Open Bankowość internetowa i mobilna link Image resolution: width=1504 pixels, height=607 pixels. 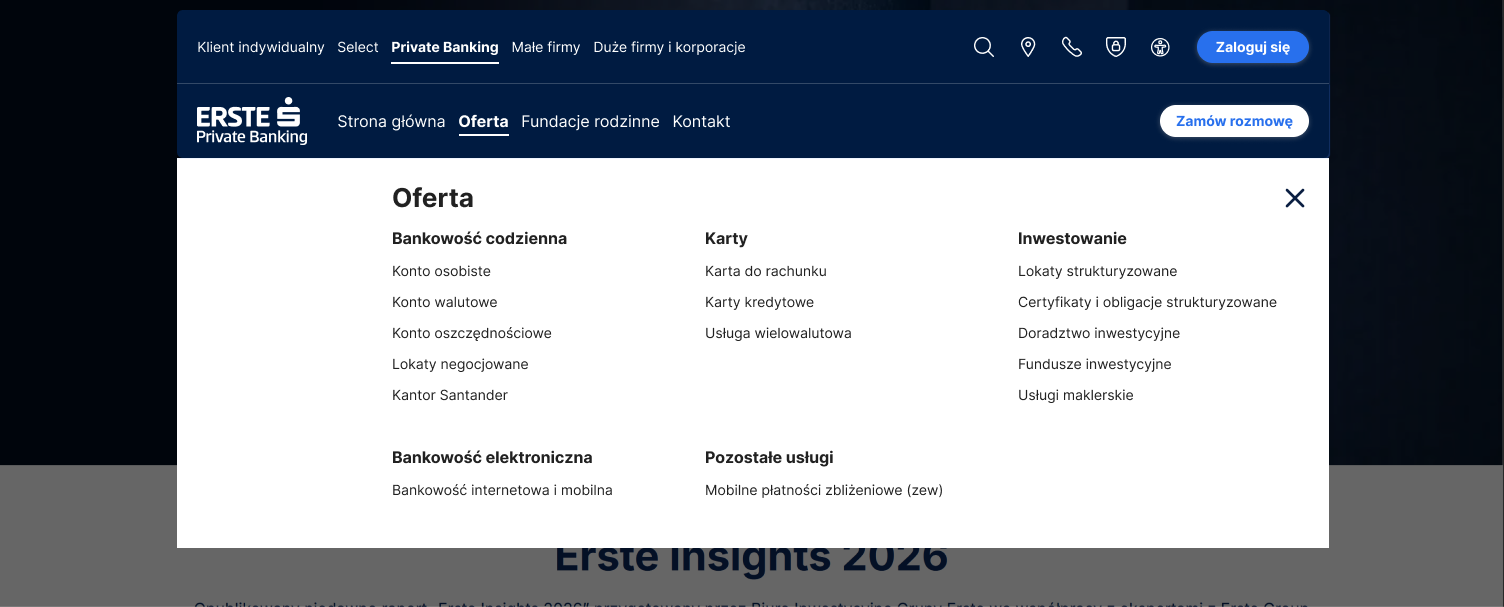[x=502, y=490]
